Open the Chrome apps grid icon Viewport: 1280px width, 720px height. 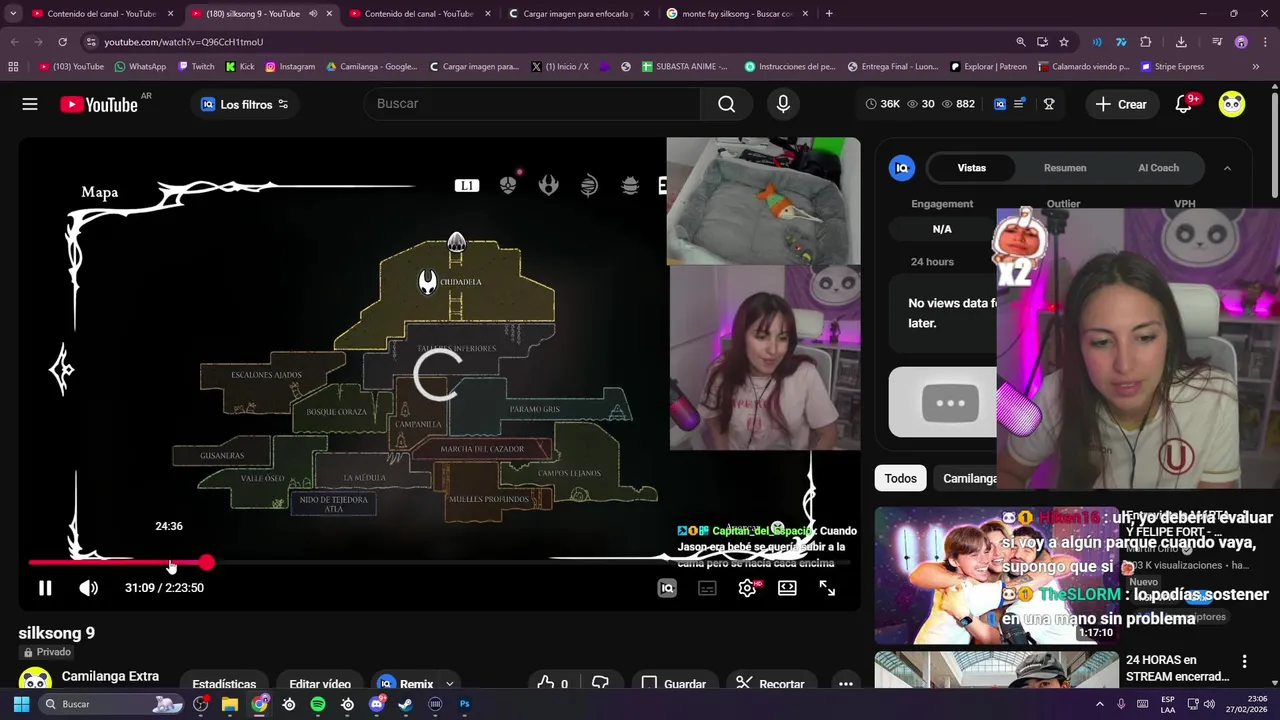click(x=13, y=67)
